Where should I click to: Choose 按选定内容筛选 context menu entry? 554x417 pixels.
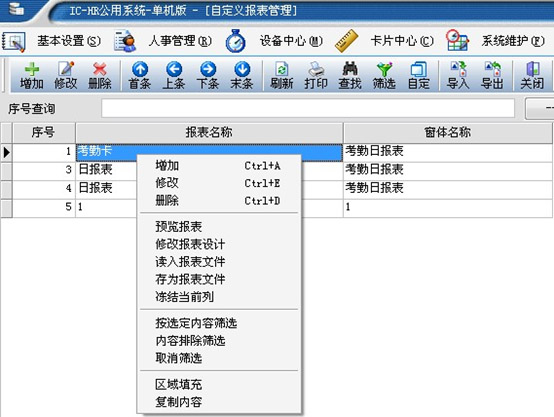coord(196,323)
